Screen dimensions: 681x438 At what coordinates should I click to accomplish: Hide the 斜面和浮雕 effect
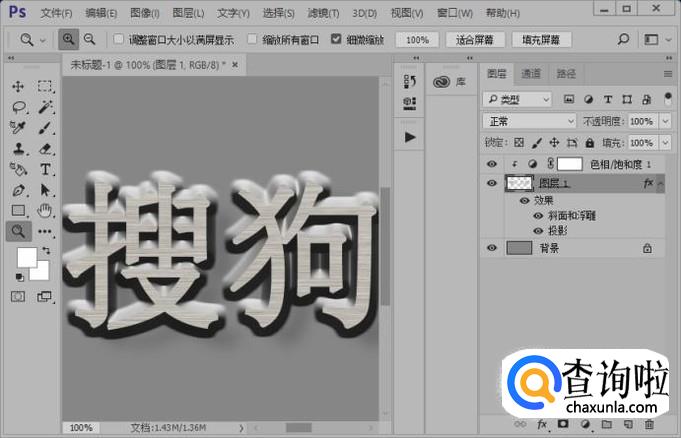click(x=538, y=216)
